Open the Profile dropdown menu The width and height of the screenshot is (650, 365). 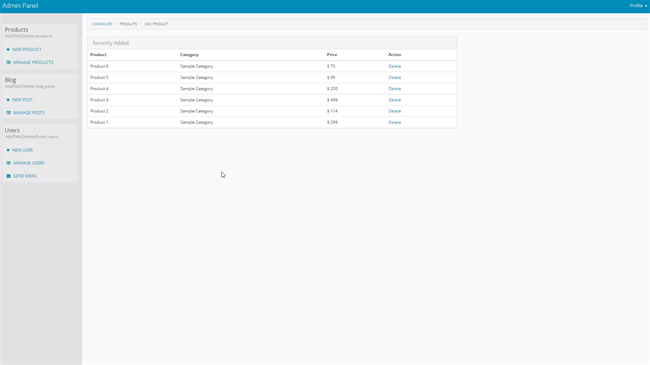(x=638, y=6)
